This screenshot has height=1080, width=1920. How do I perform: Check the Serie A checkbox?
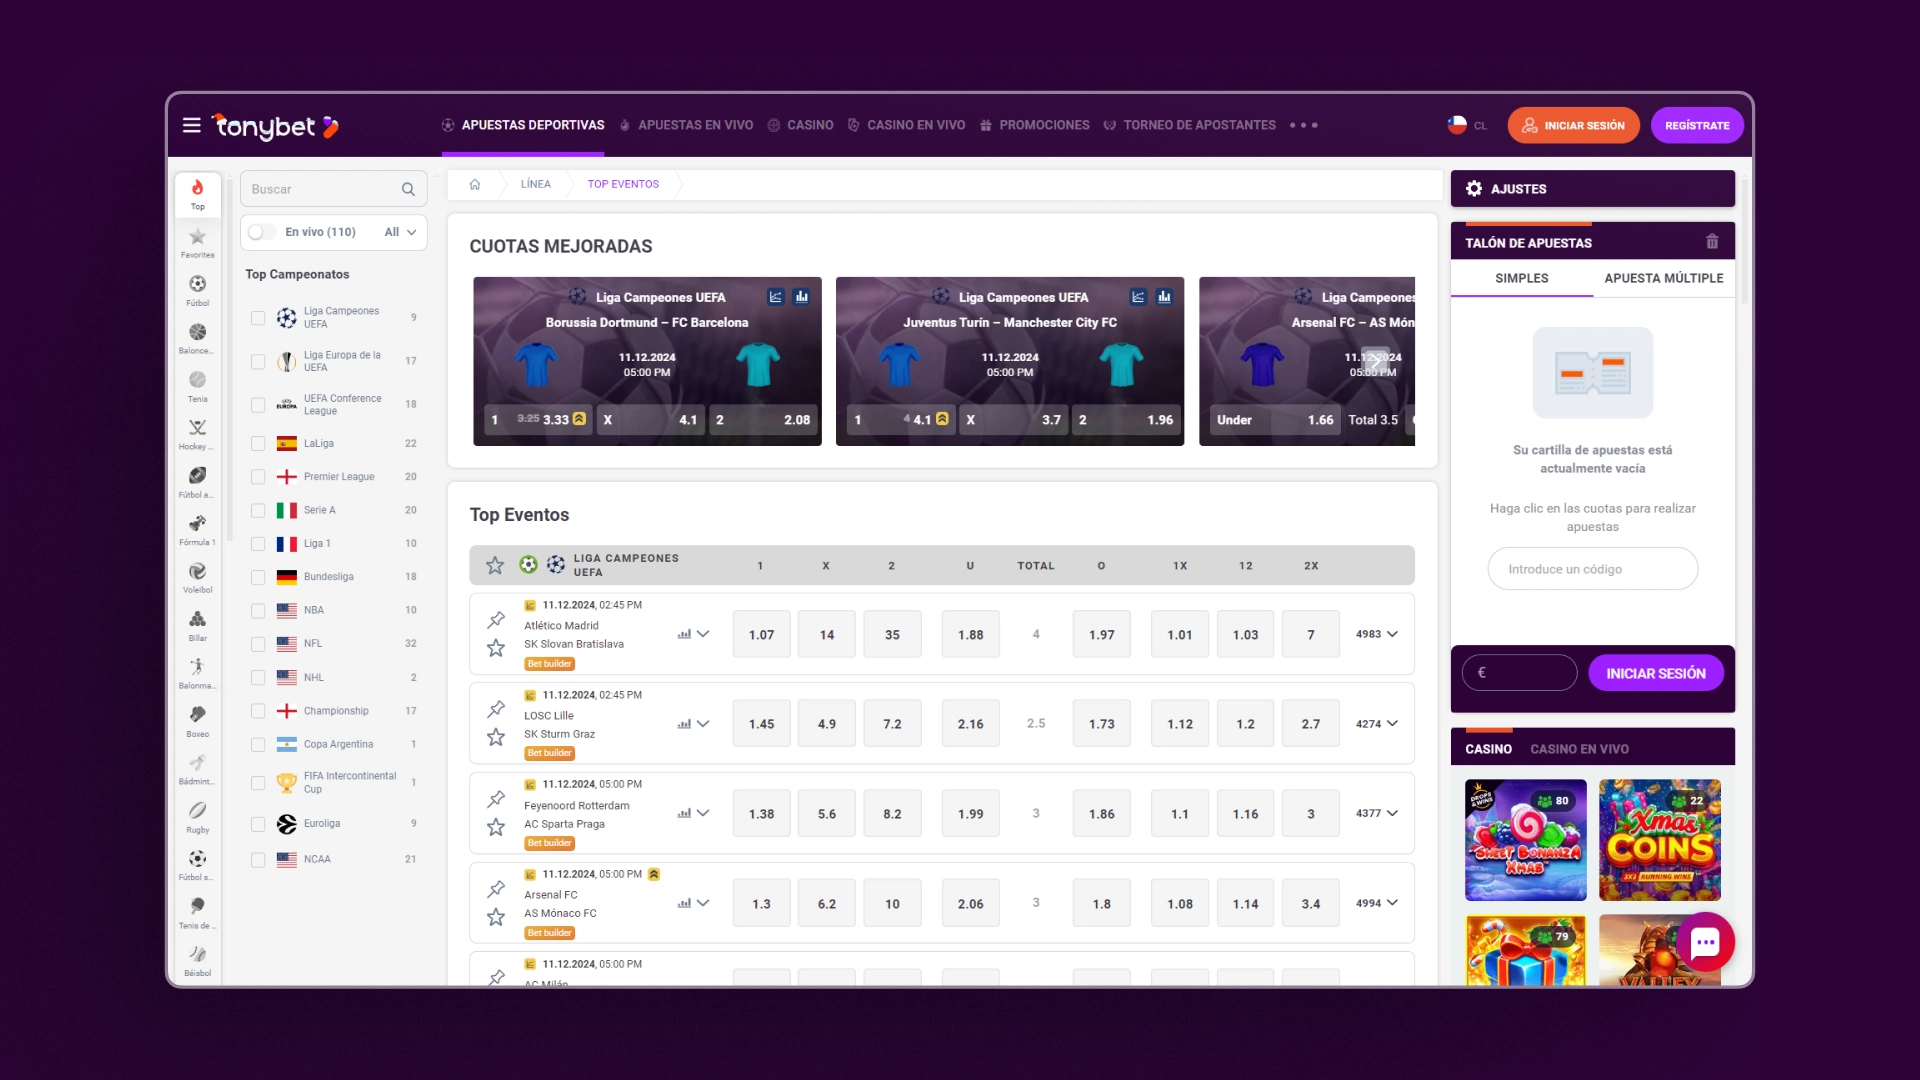[x=258, y=510]
